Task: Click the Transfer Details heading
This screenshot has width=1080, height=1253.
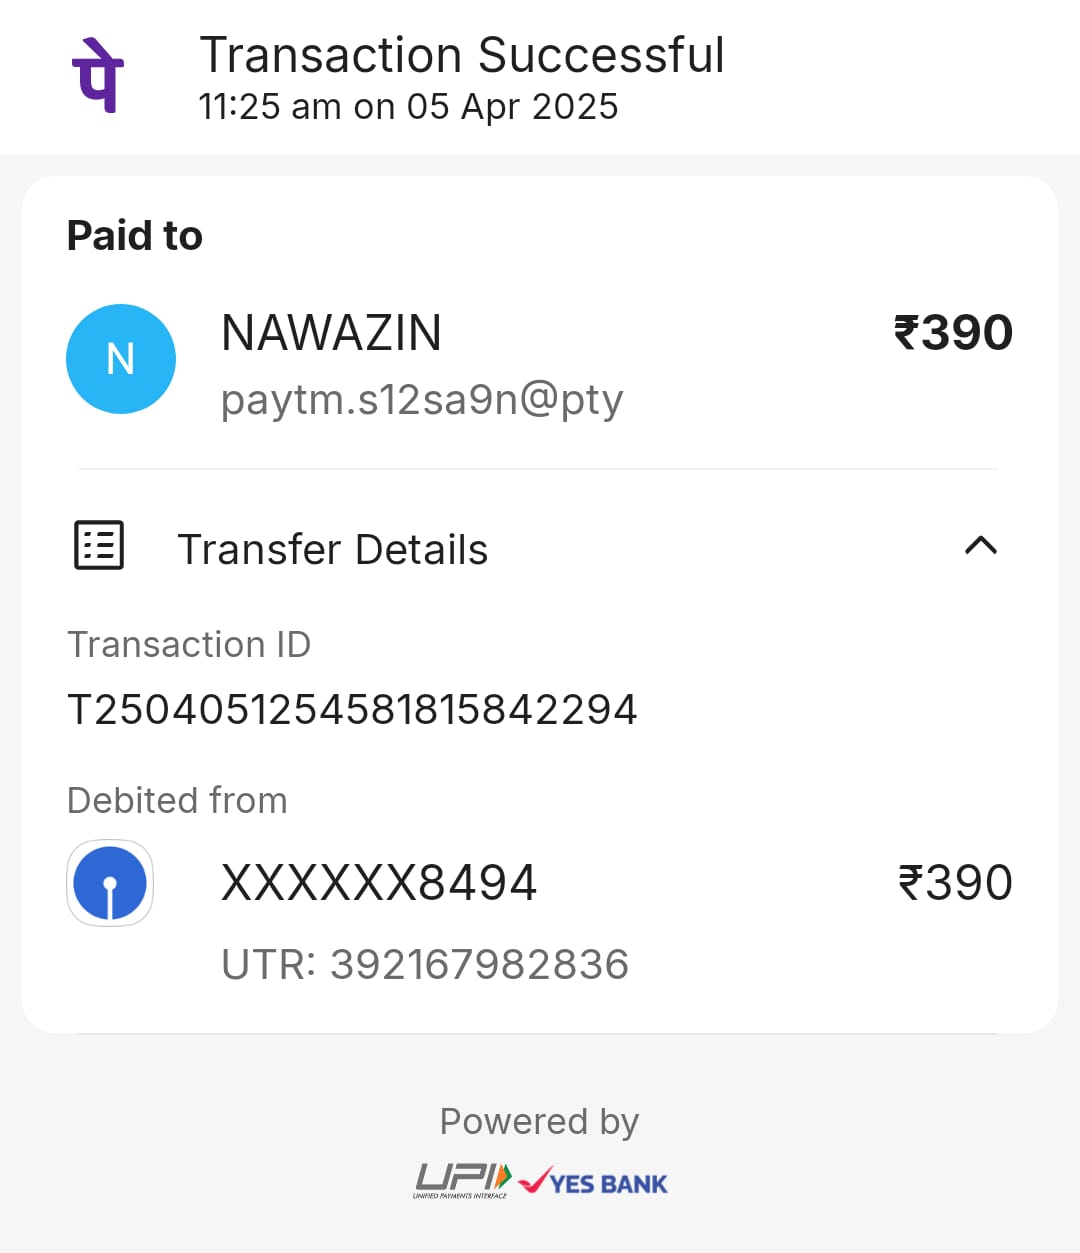Action: click(x=332, y=550)
